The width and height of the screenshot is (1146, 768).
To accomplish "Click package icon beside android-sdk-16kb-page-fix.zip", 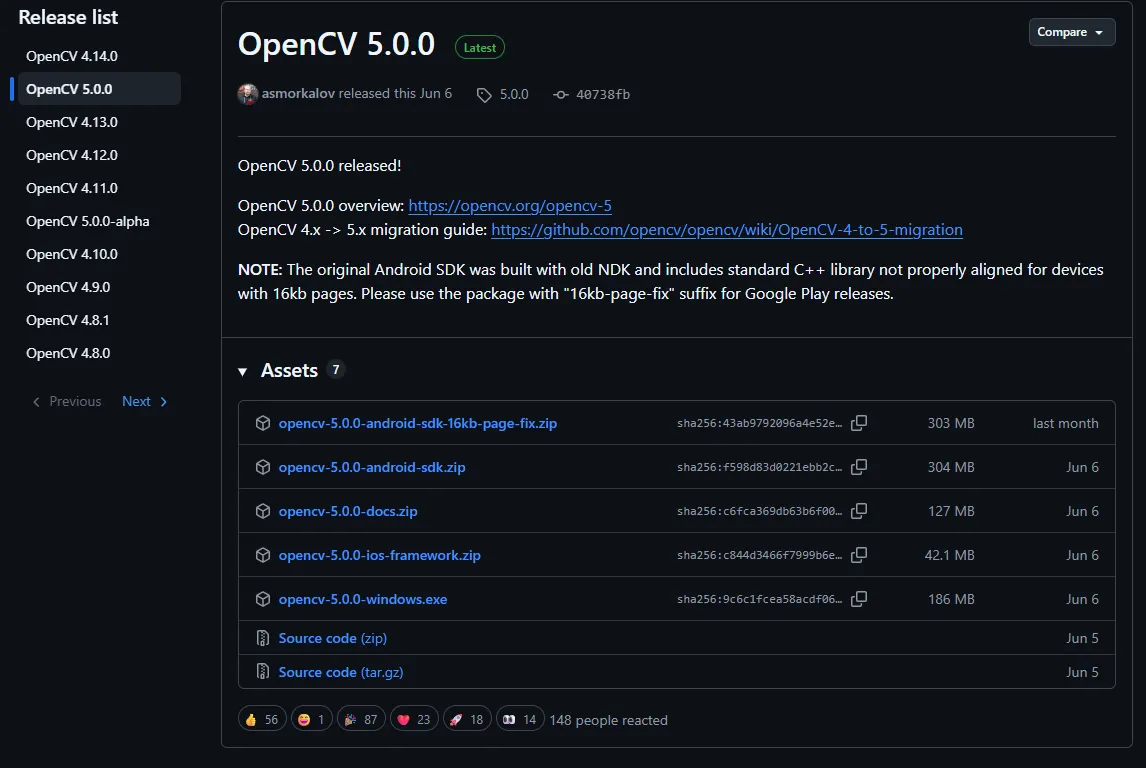I will 263,423.
